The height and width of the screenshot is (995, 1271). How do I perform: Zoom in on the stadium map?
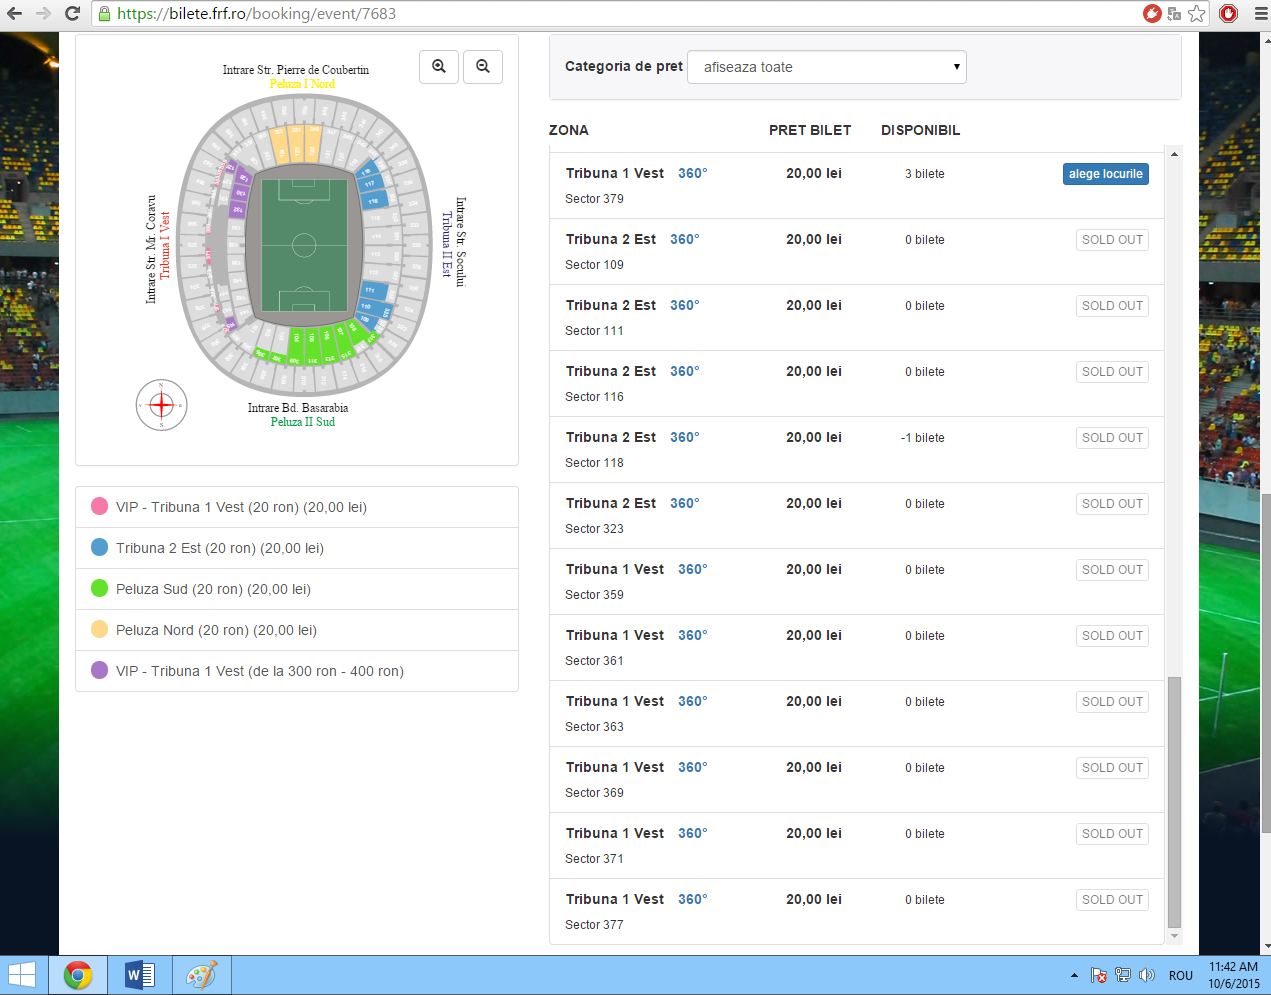(439, 67)
